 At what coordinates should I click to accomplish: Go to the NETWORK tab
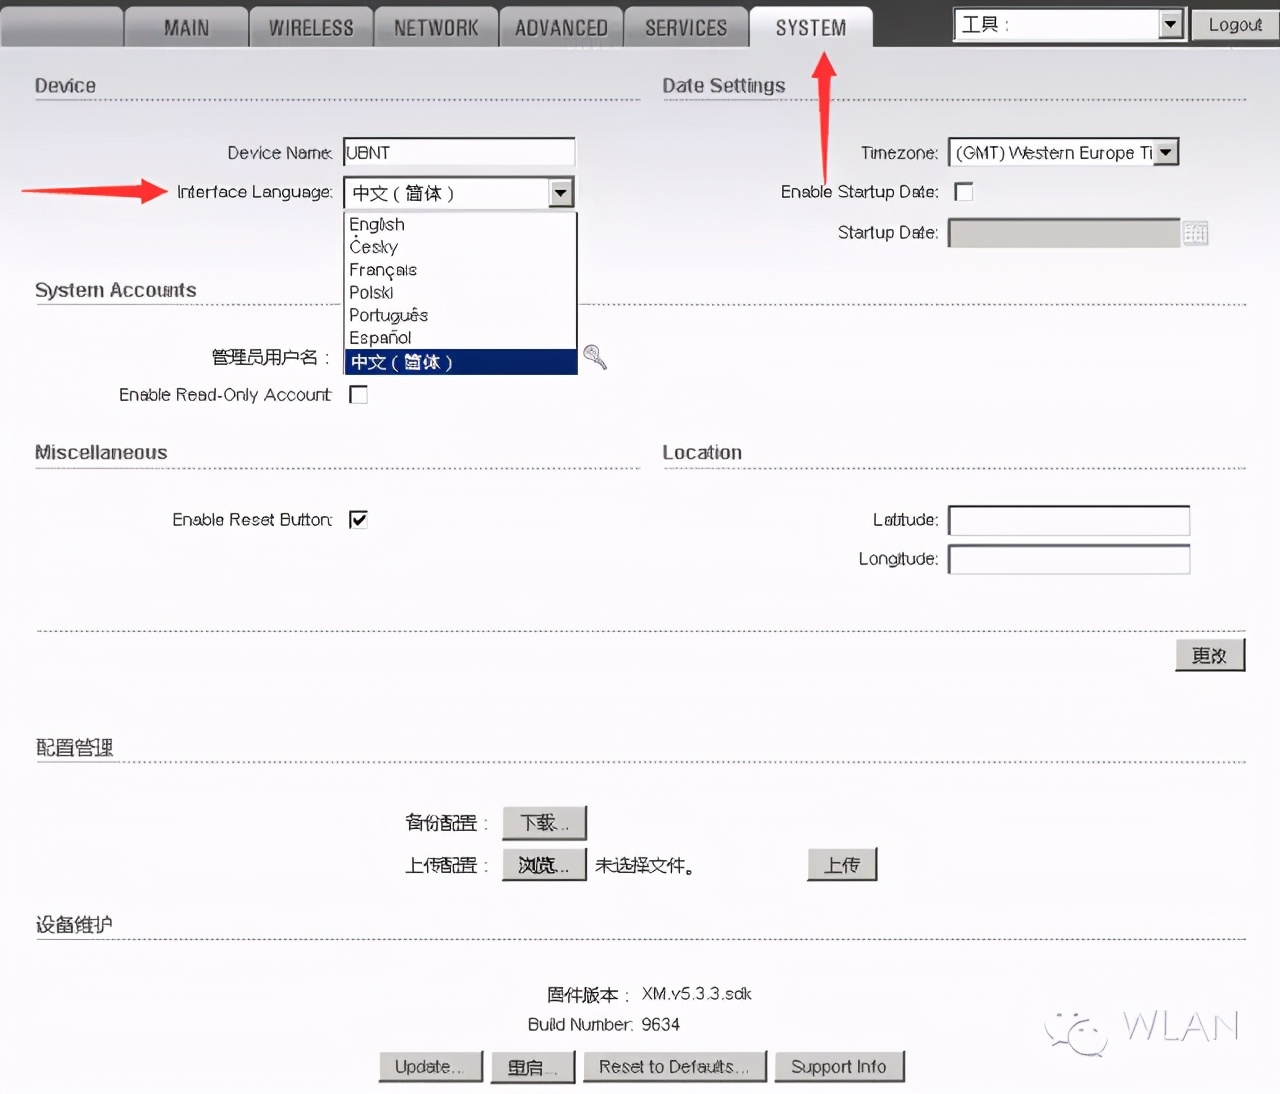coord(436,27)
